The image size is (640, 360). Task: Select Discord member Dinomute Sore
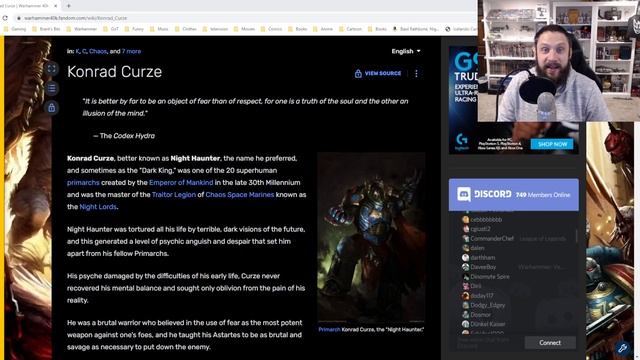click(486, 276)
